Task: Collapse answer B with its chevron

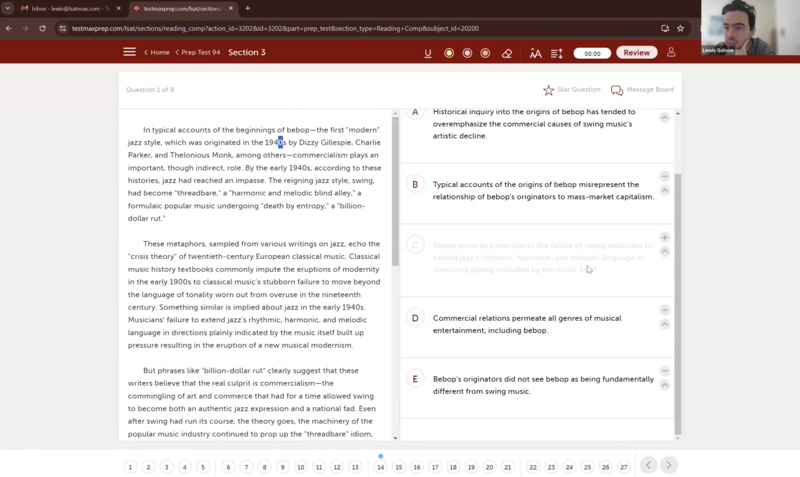Action: (x=665, y=190)
